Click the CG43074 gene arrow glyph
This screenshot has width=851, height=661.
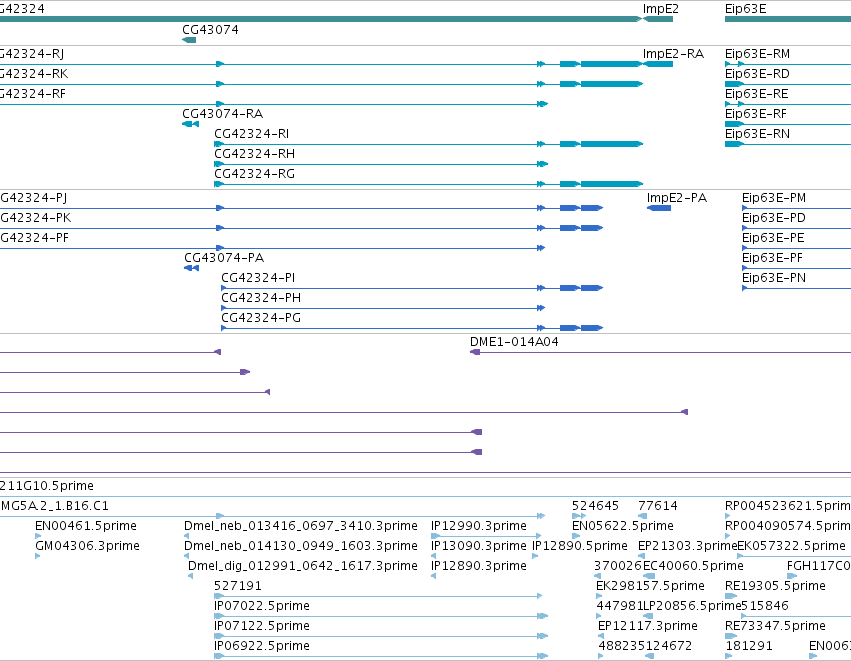pos(189,40)
